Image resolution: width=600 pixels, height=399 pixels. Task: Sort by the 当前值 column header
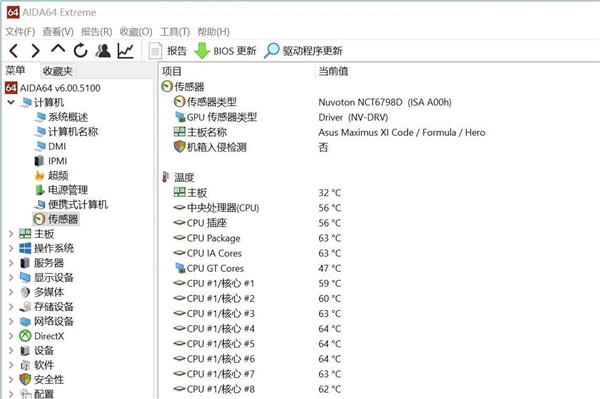coord(333,72)
